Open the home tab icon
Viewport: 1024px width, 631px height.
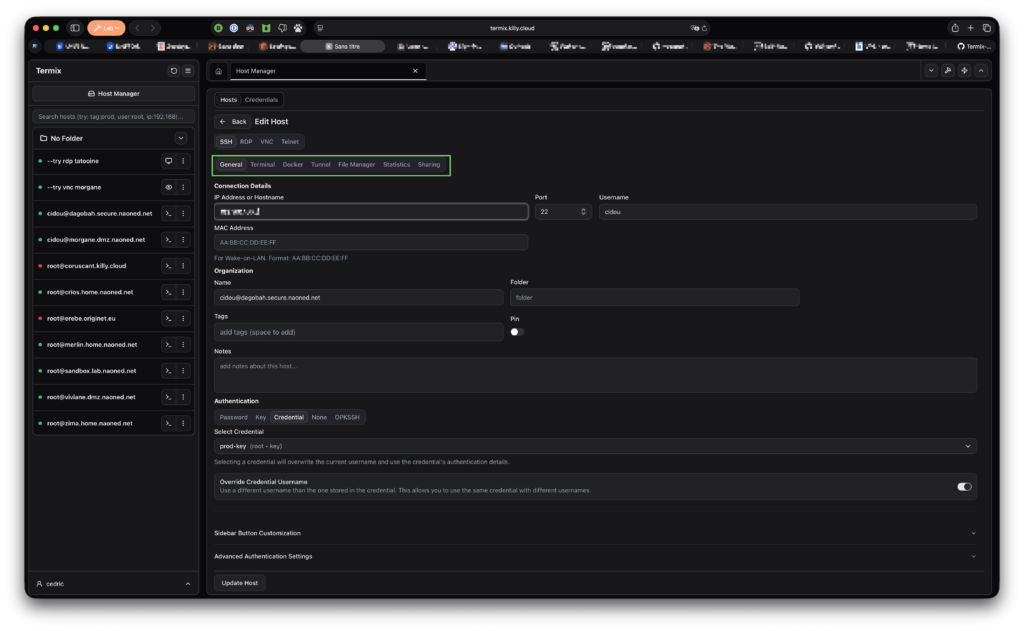[218, 71]
